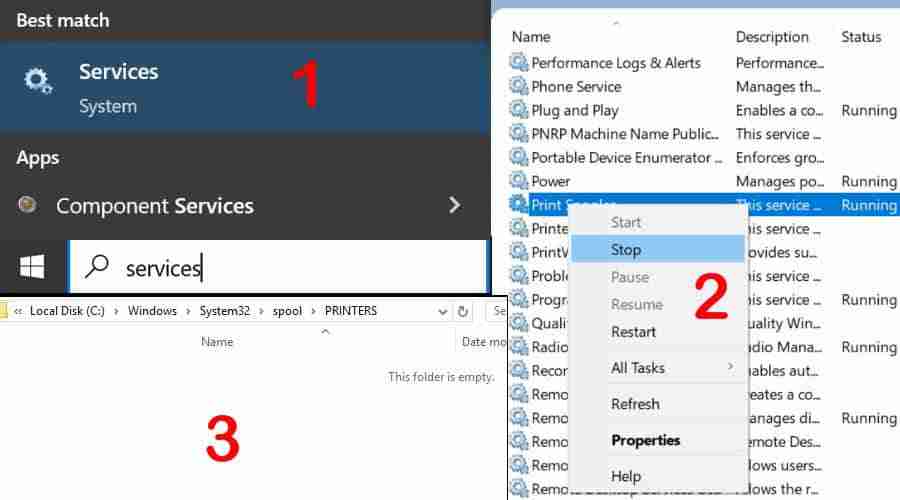Click the search magnifier icon
Image resolution: width=900 pixels, height=500 pixels.
[x=96, y=266]
